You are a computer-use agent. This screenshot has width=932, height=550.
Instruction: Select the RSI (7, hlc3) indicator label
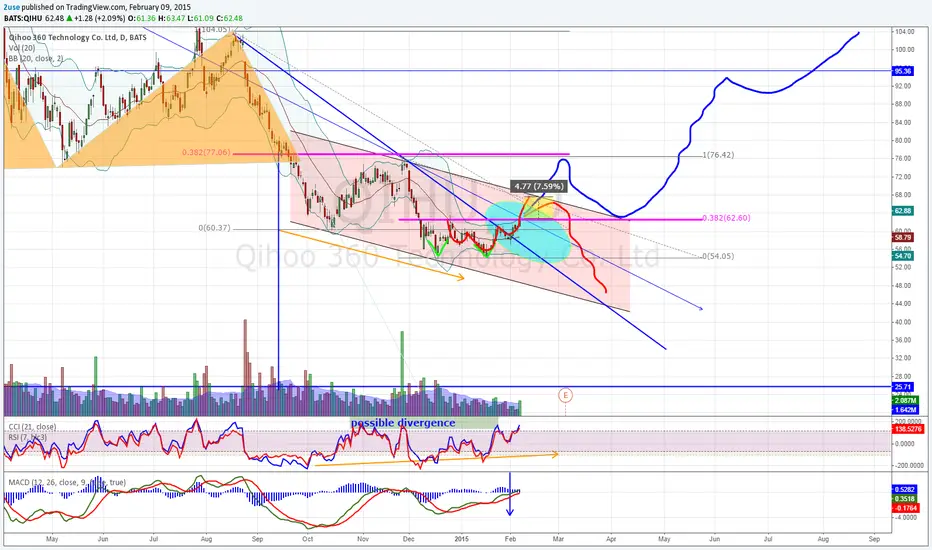pos(27,438)
